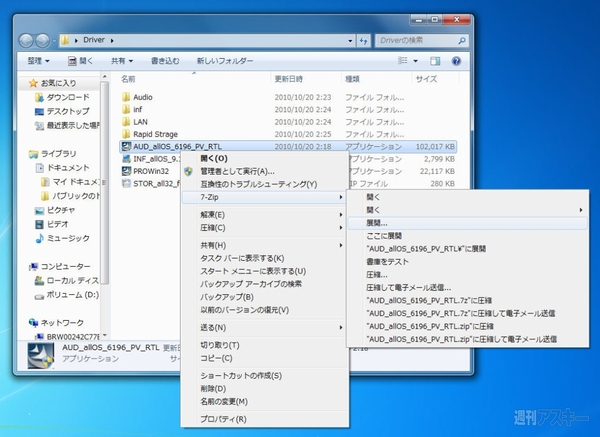Sort by the 名前 column header
Viewport: 600px width, 437px height.
click(128, 79)
